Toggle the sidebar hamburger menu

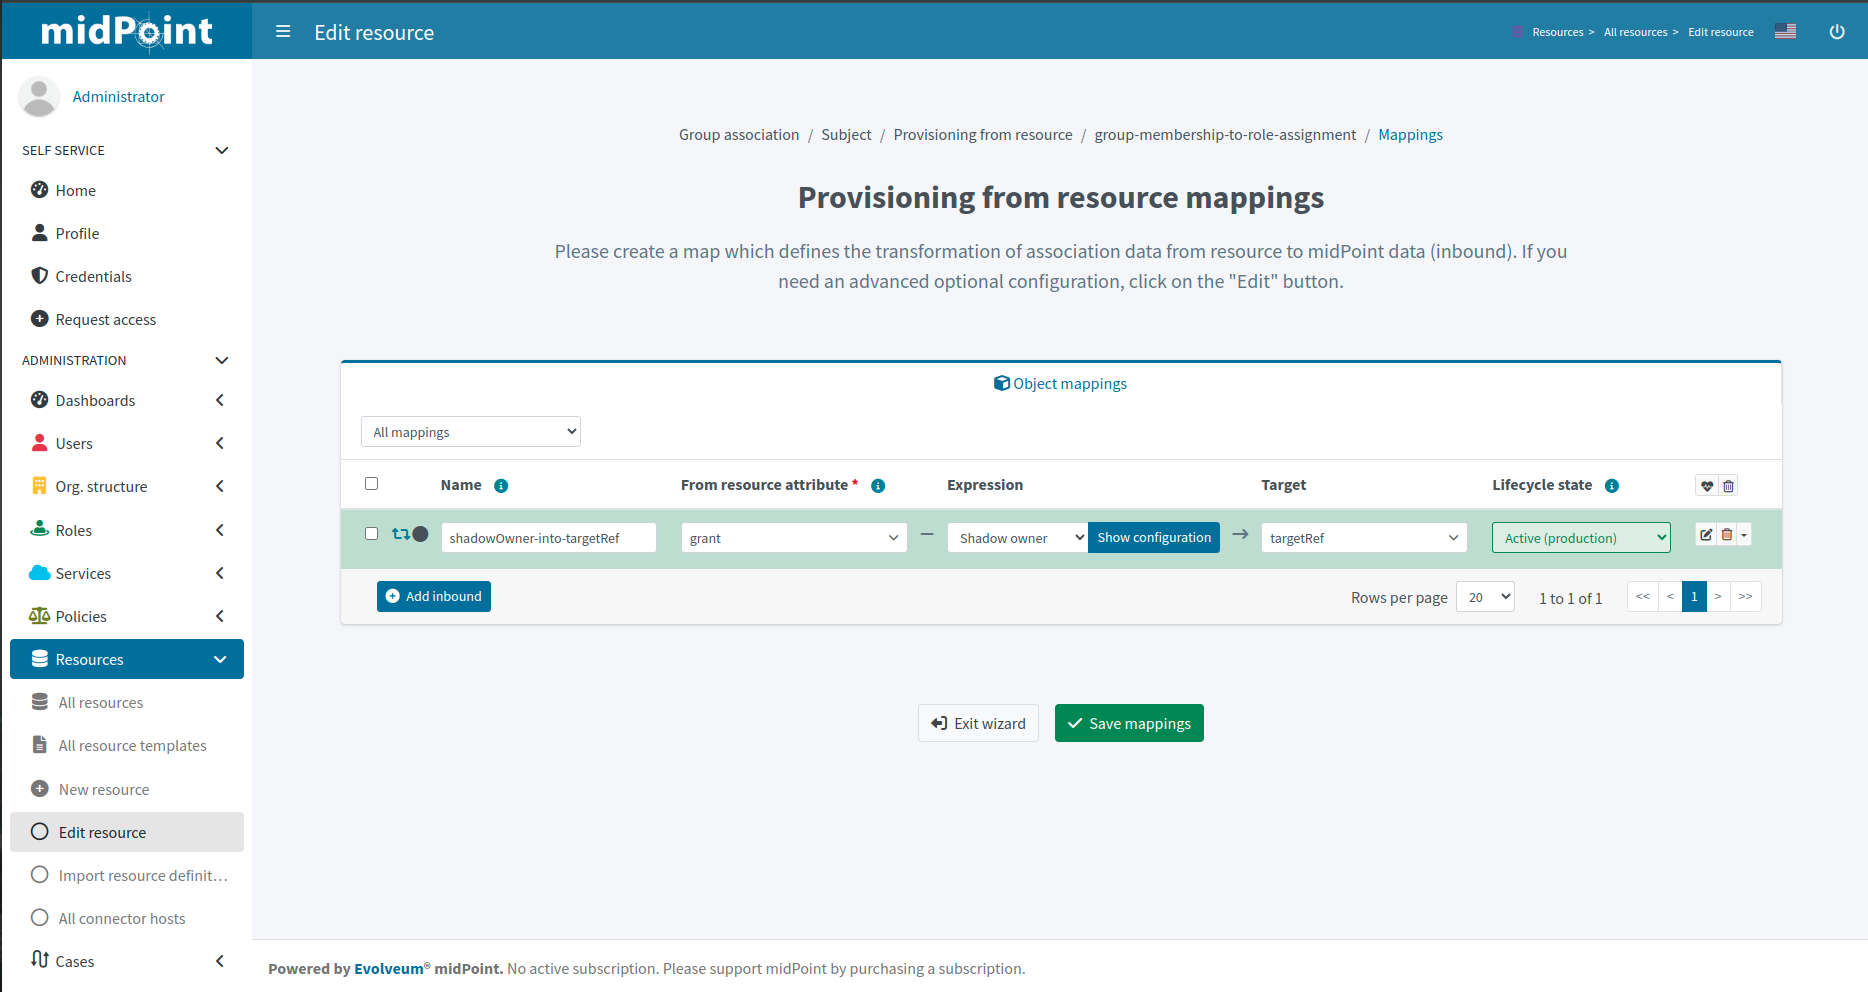click(x=283, y=31)
